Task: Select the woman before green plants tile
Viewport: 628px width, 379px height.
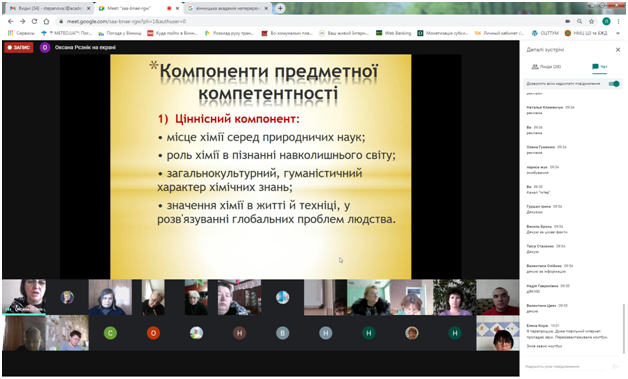Action: [455, 297]
